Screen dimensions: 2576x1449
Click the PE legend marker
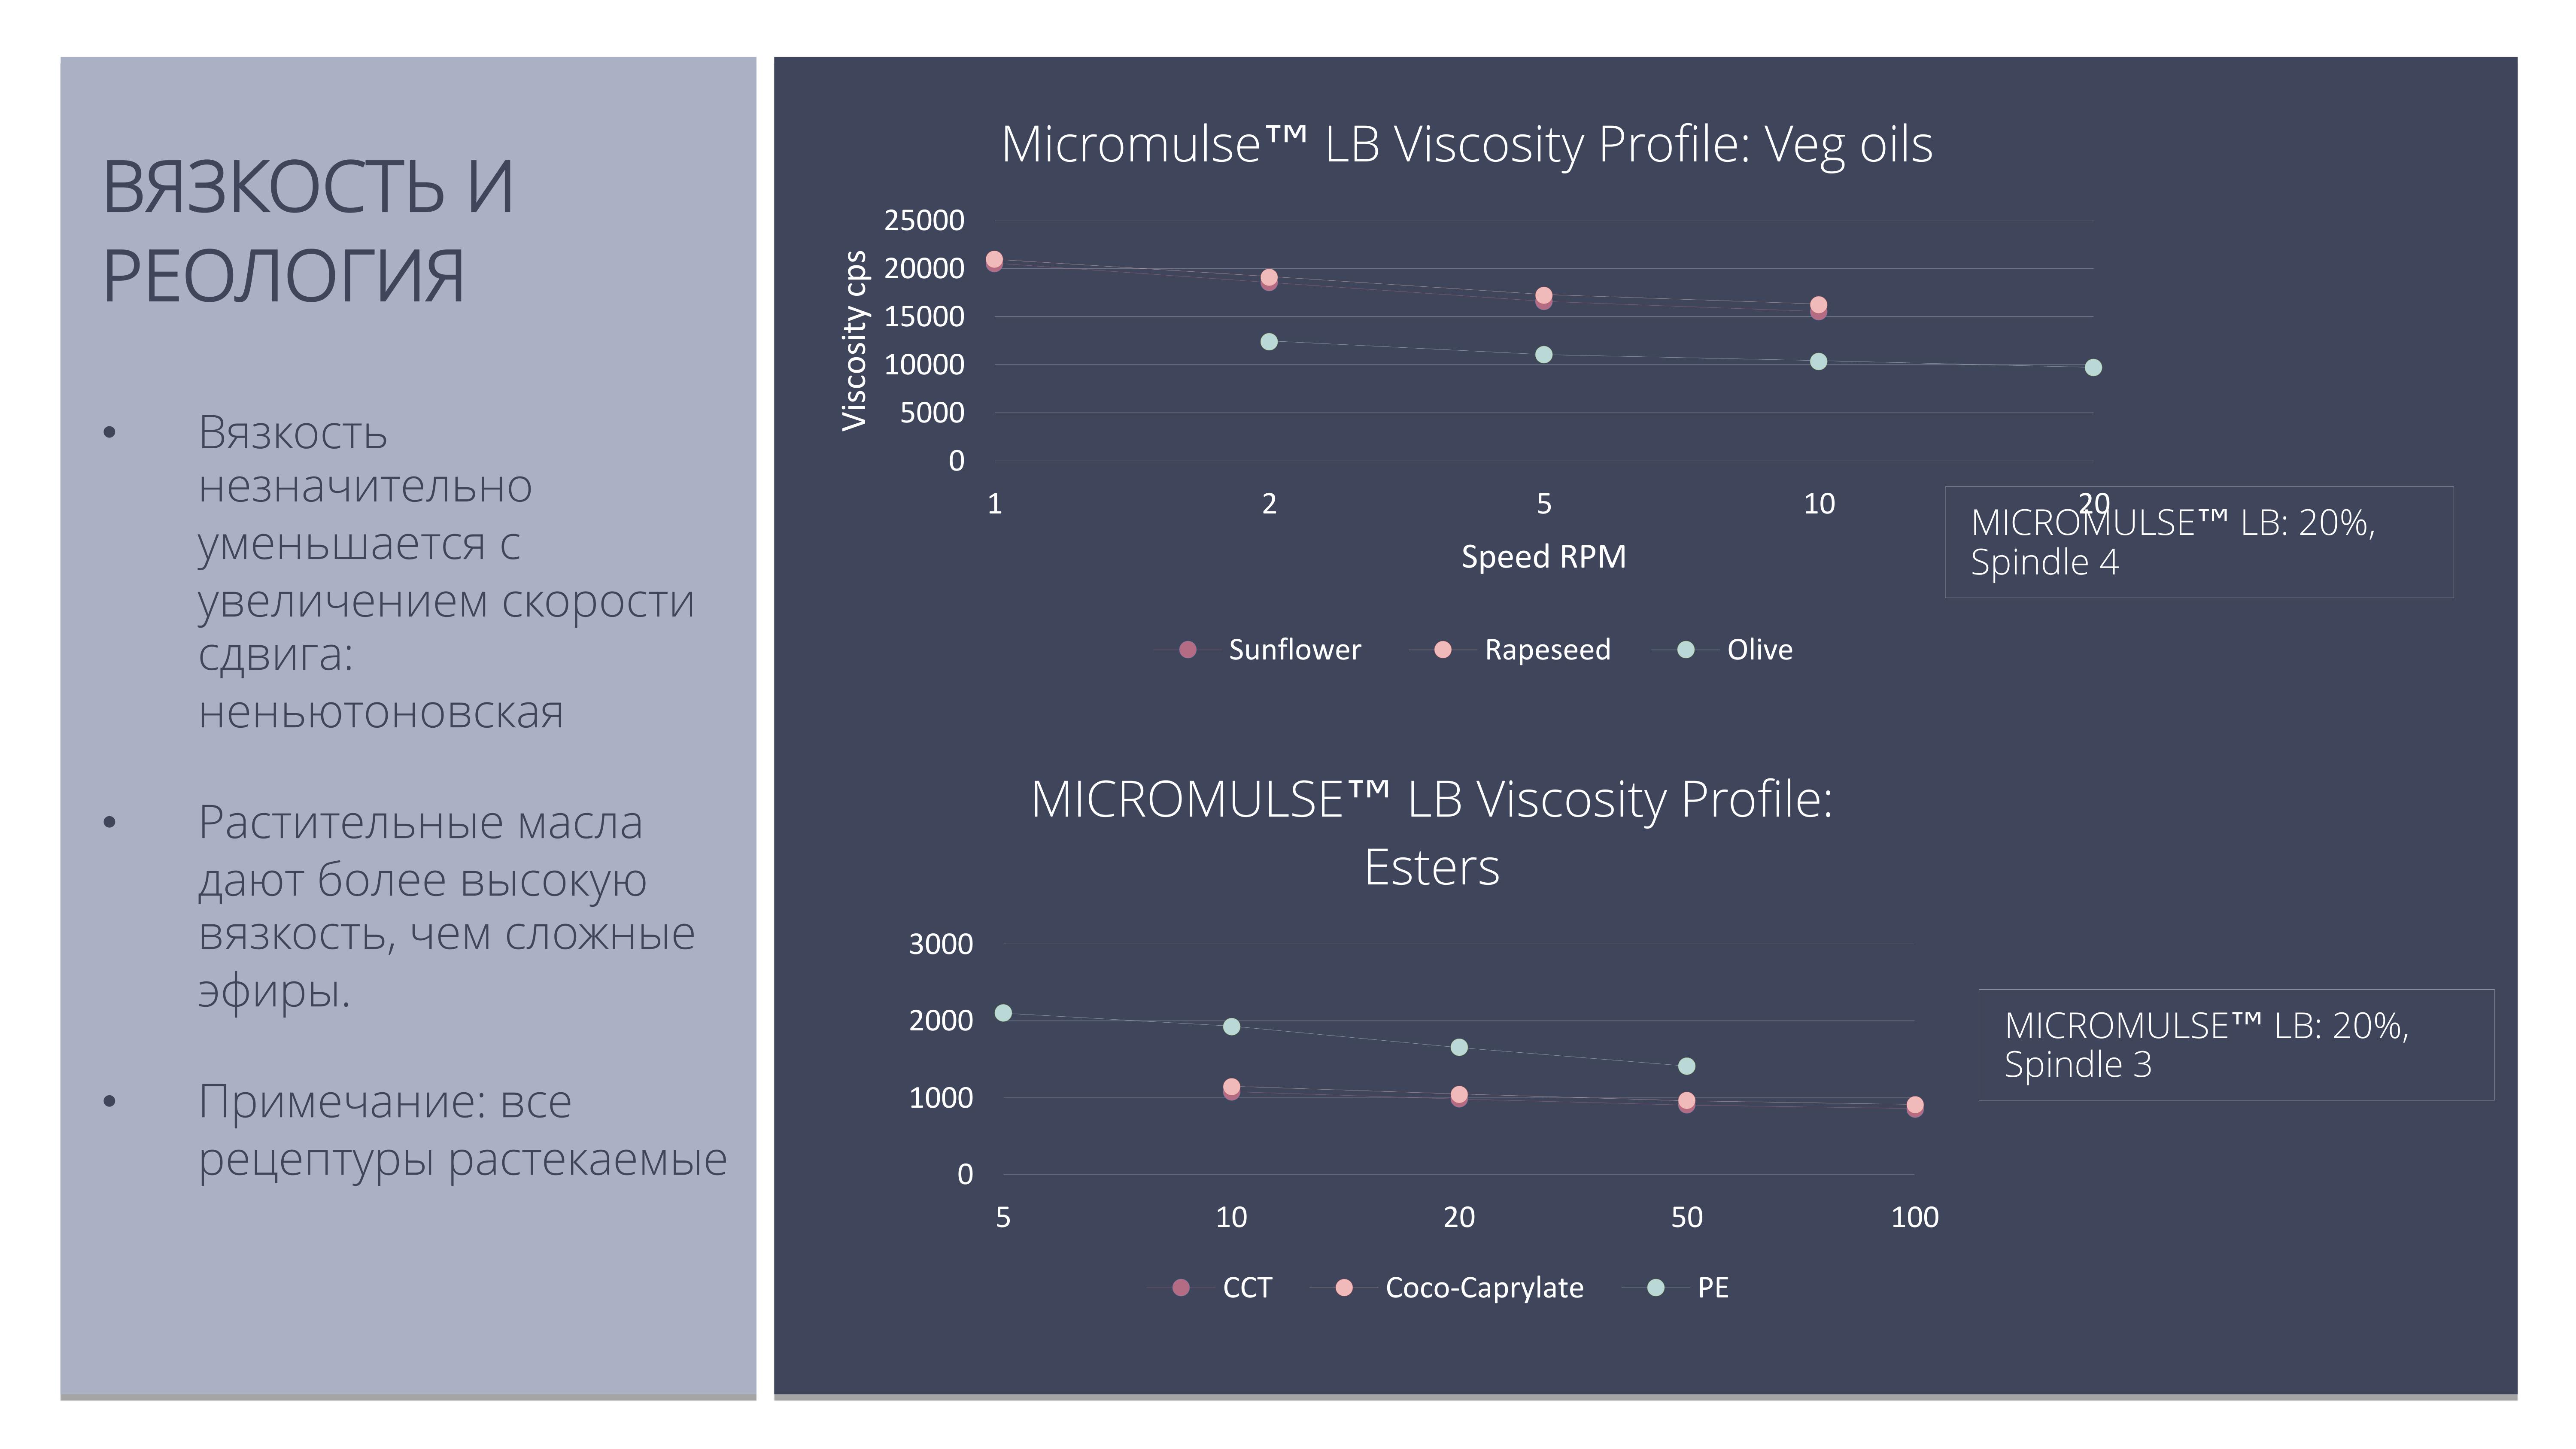pos(1656,1288)
